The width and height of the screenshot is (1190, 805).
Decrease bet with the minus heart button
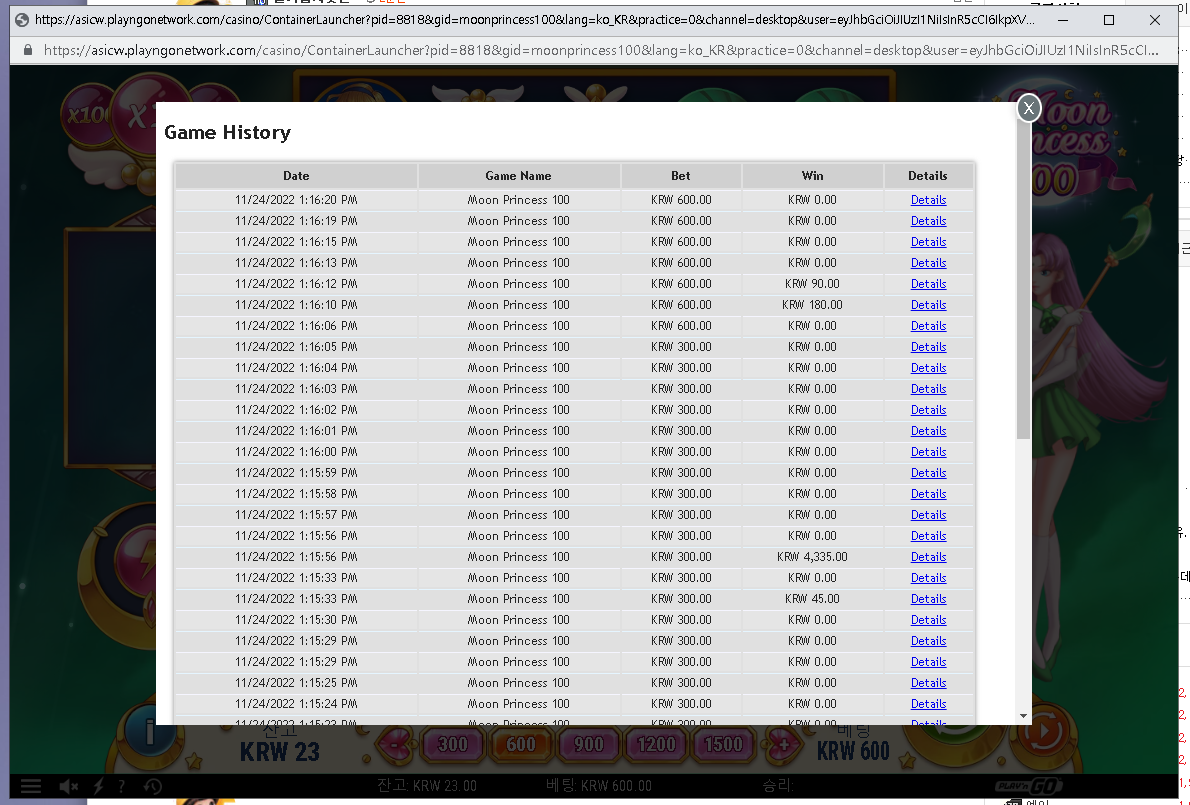point(394,744)
